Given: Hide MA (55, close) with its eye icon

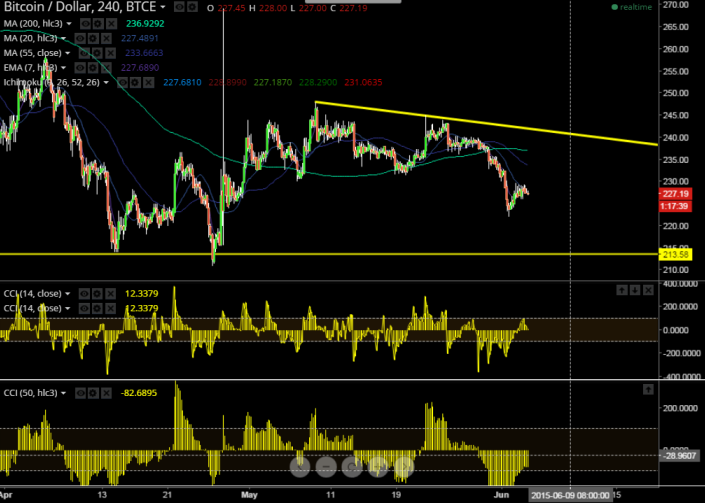Looking at the screenshot, I should (x=85, y=53).
